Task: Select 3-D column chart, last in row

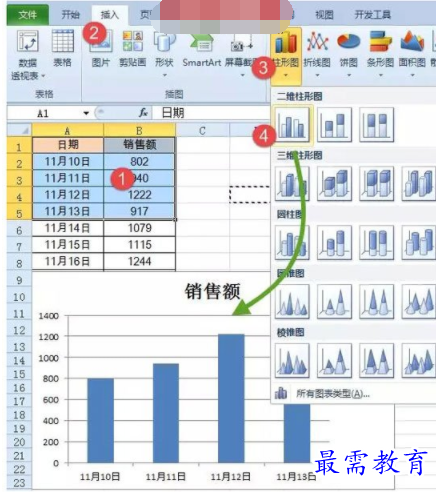Action: coord(419,184)
